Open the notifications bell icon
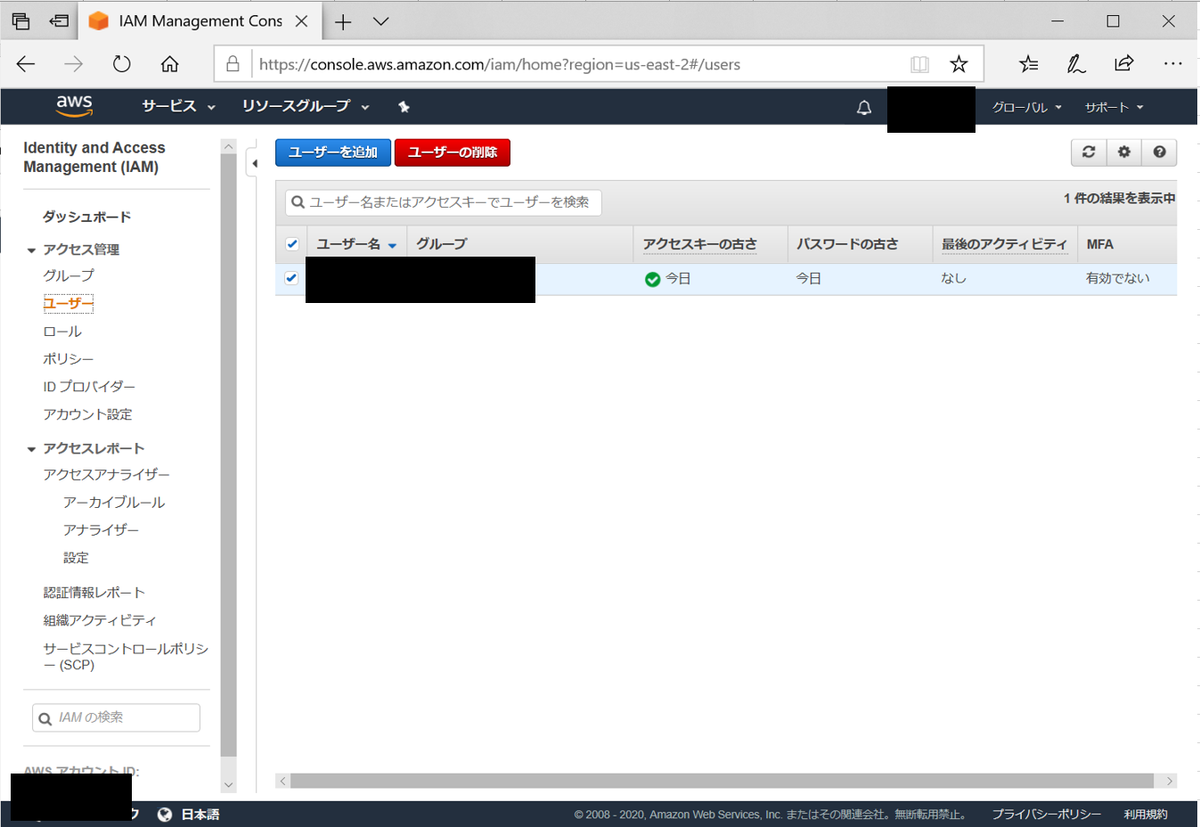1200x827 pixels. tap(865, 107)
